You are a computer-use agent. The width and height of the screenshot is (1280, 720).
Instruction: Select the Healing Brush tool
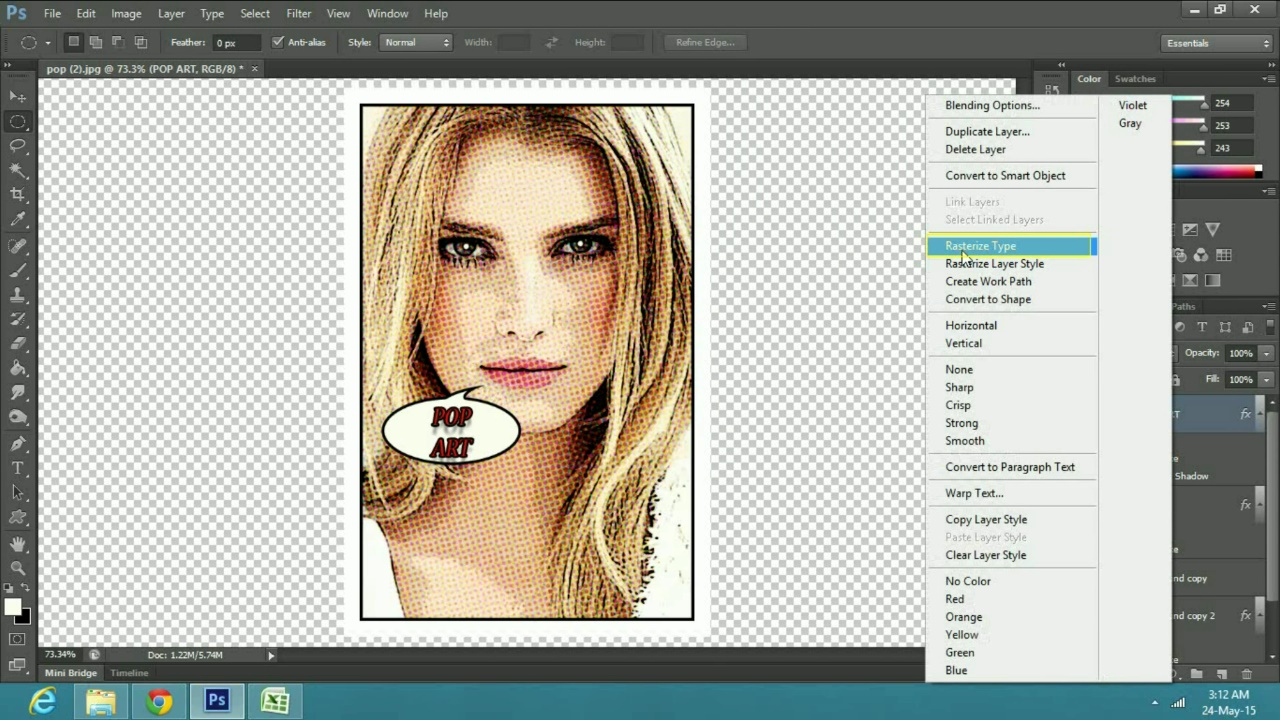point(18,247)
